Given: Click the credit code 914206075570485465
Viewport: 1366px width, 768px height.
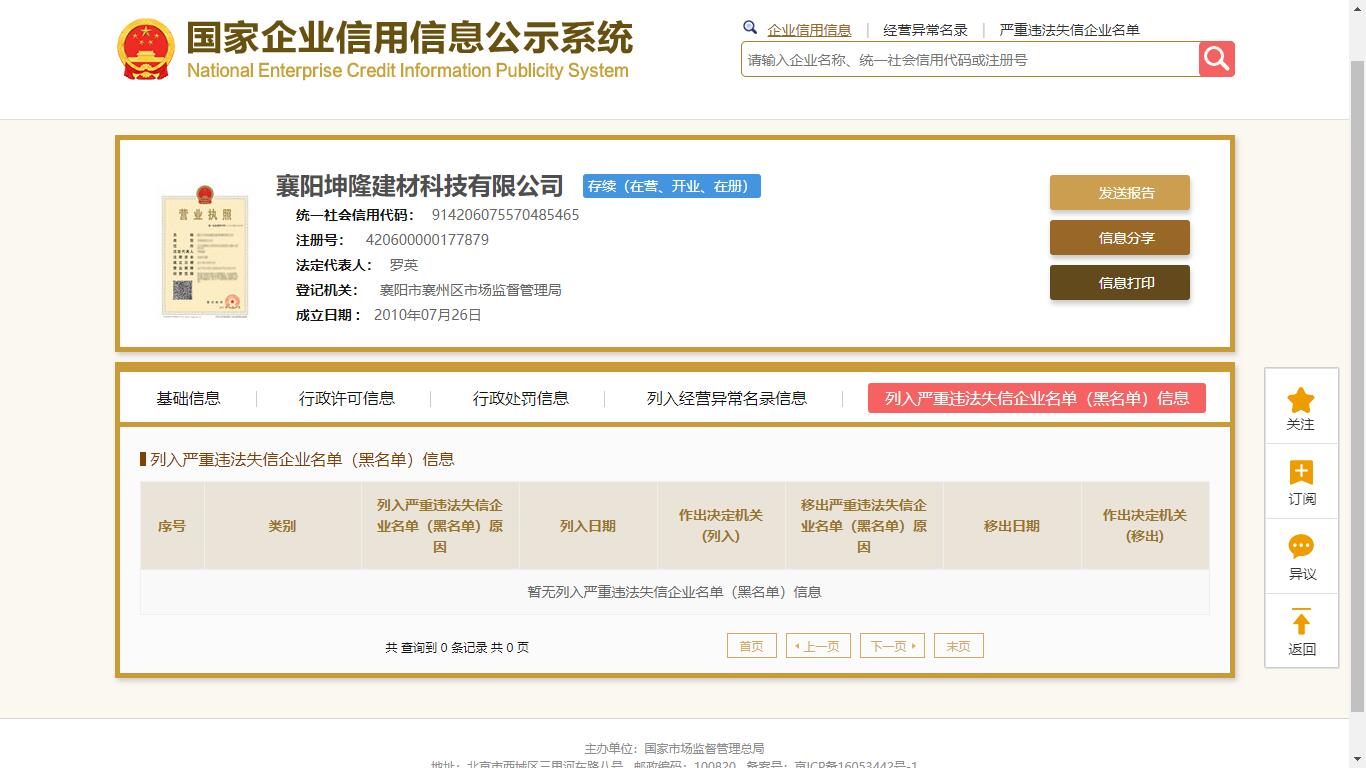Looking at the screenshot, I should (505, 215).
